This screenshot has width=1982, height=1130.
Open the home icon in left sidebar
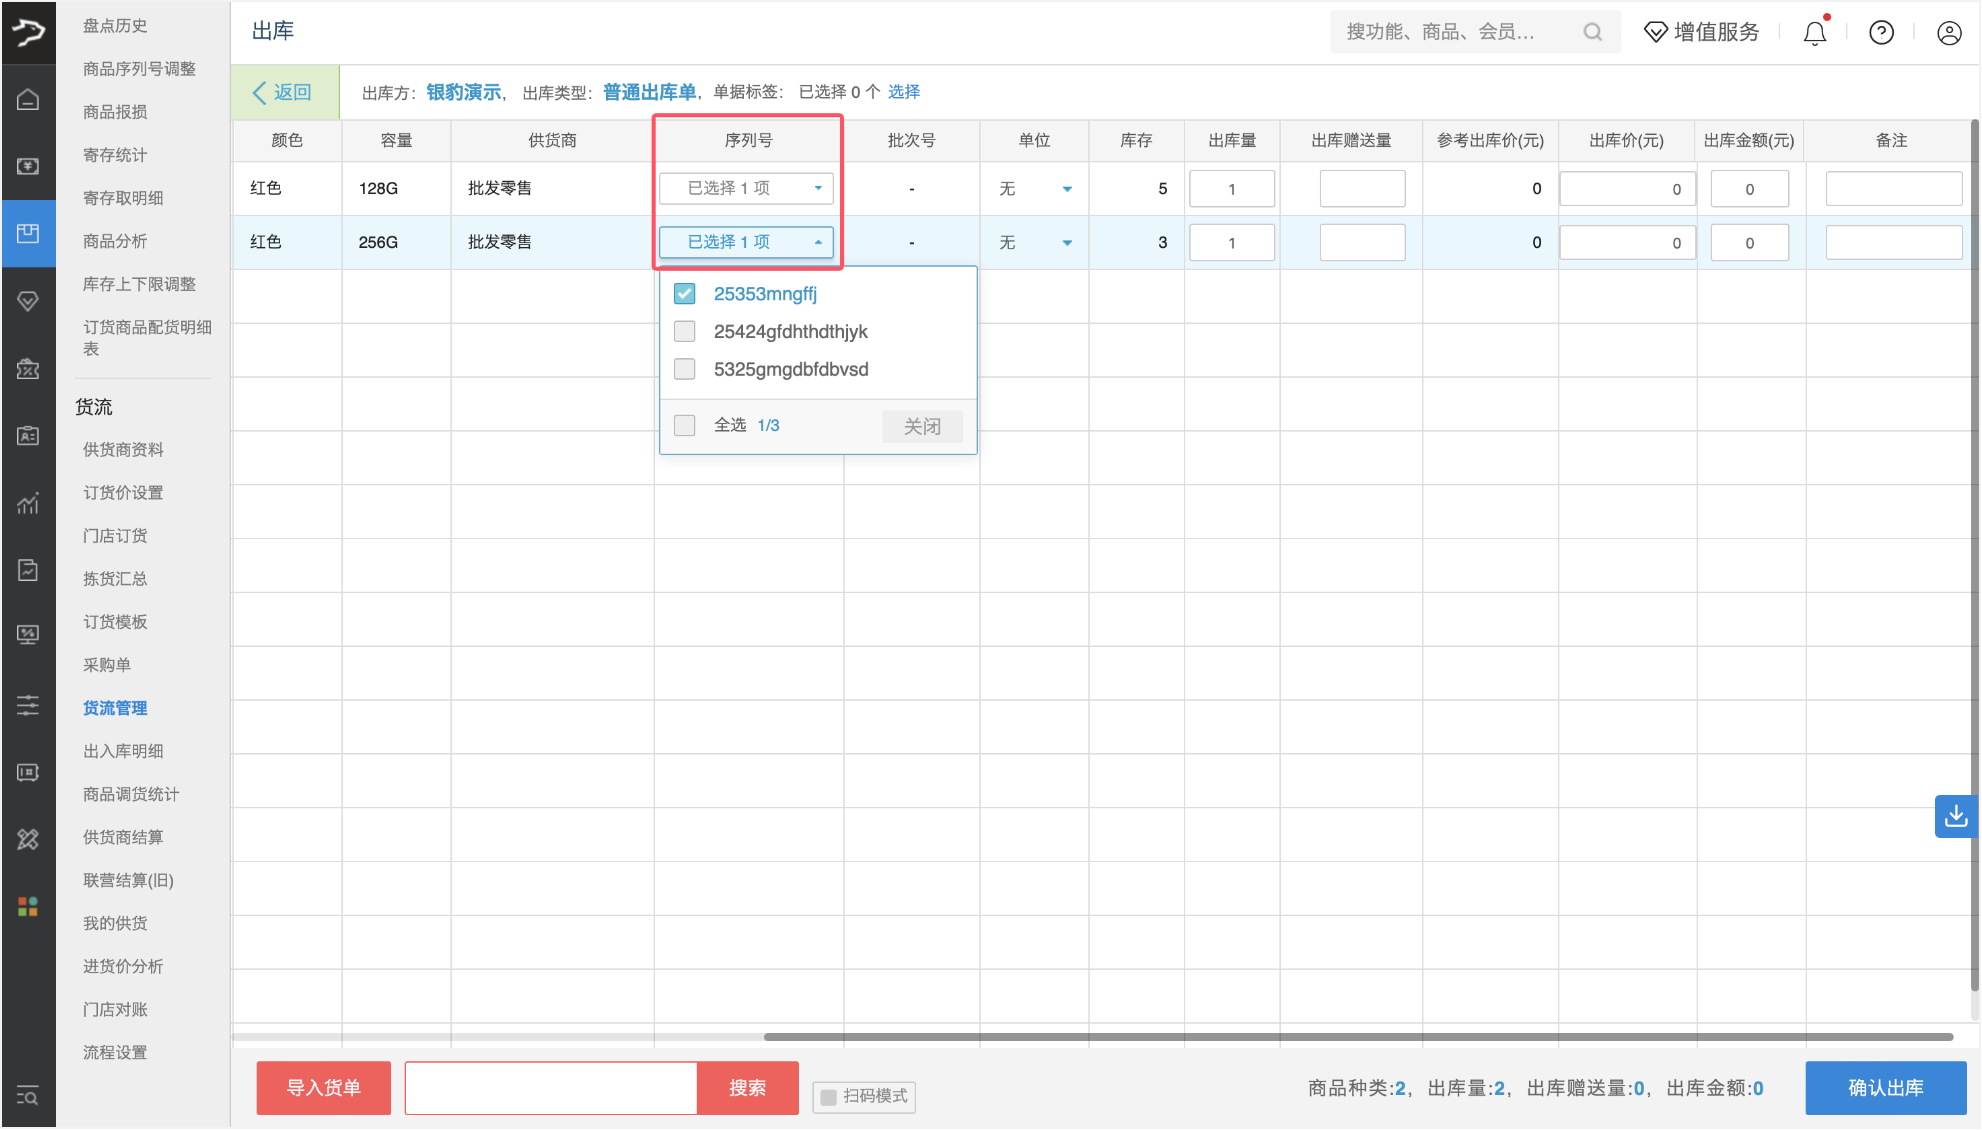point(28,99)
